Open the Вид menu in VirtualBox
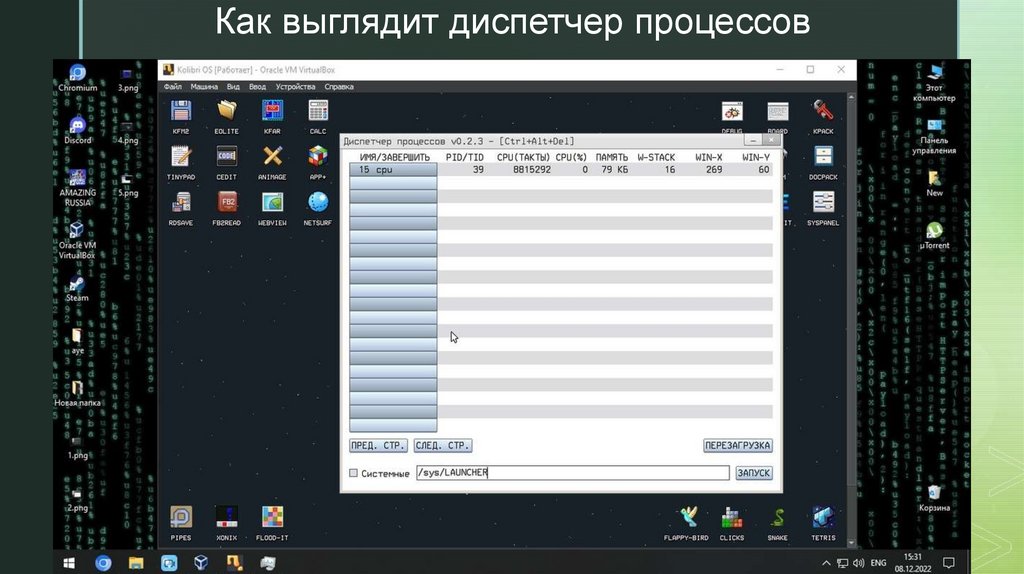1024x574 pixels. pyautogui.click(x=233, y=86)
